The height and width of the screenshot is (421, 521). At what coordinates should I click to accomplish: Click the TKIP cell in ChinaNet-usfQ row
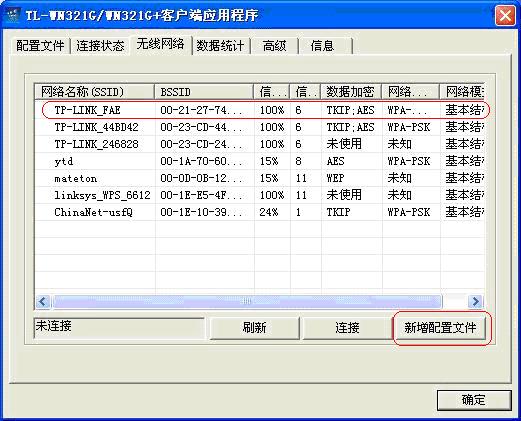[338, 212]
